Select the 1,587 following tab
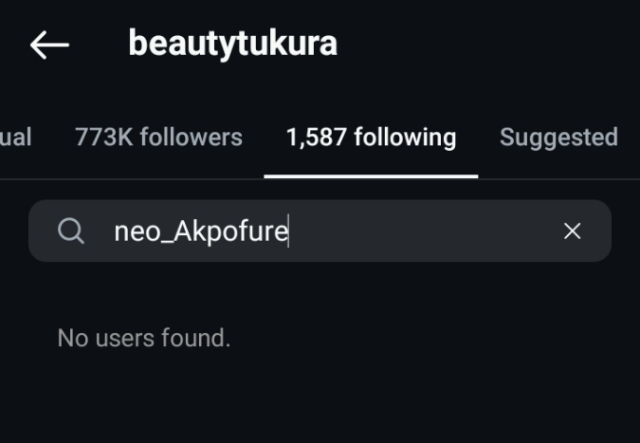 point(371,137)
